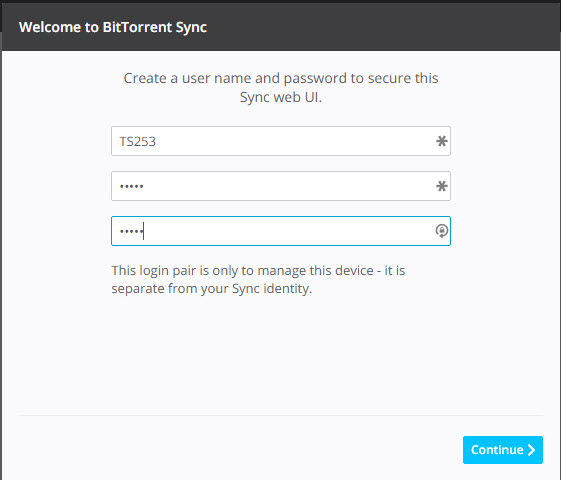Image resolution: width=561 pixels, height=480 pixels.
Task: Focus the user name field containing TS253
Action: [x=281, y=141]
